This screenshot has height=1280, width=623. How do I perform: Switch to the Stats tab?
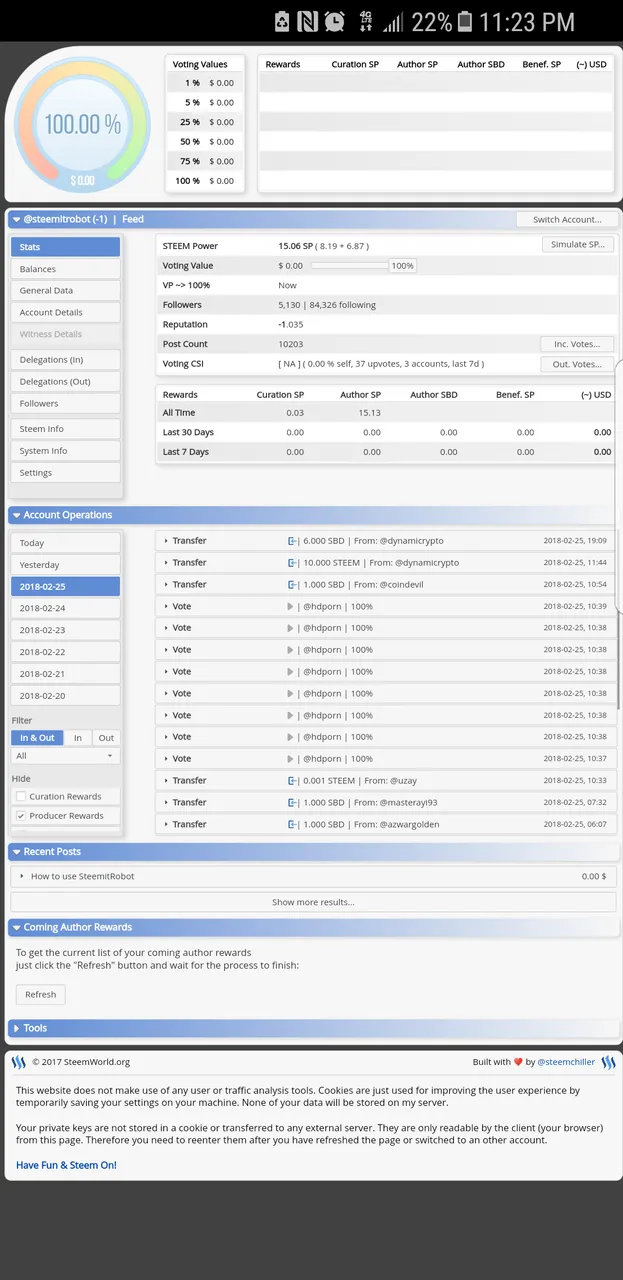pyautogui.click(x=65, y=247)
